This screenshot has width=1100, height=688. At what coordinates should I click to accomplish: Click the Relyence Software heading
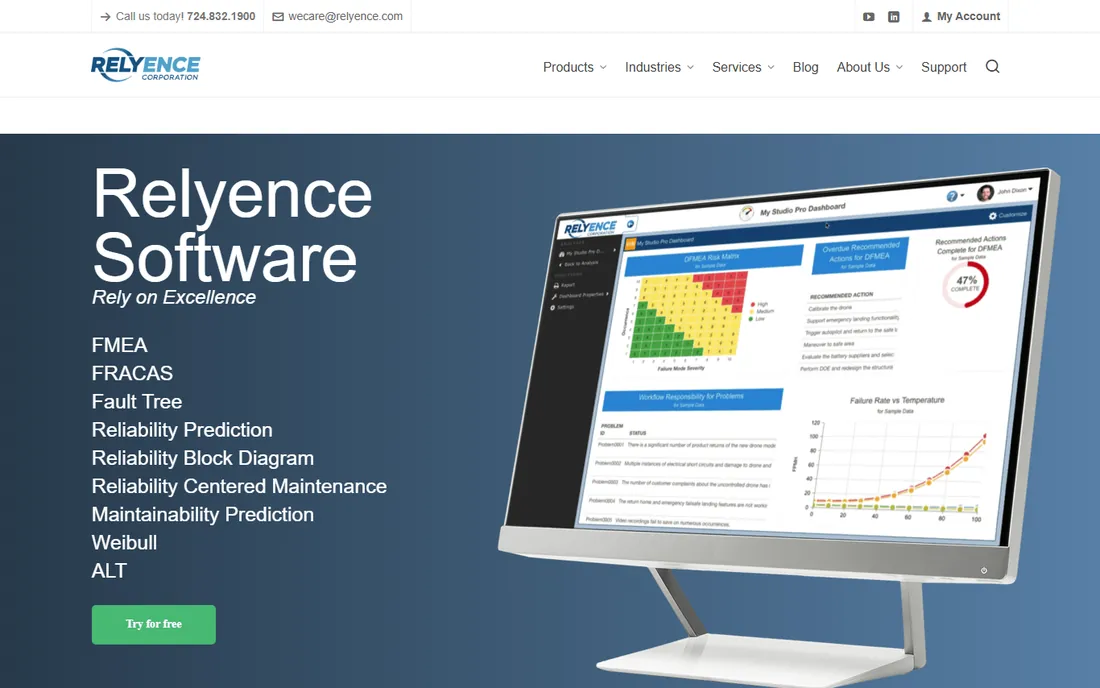pos(232,226)
